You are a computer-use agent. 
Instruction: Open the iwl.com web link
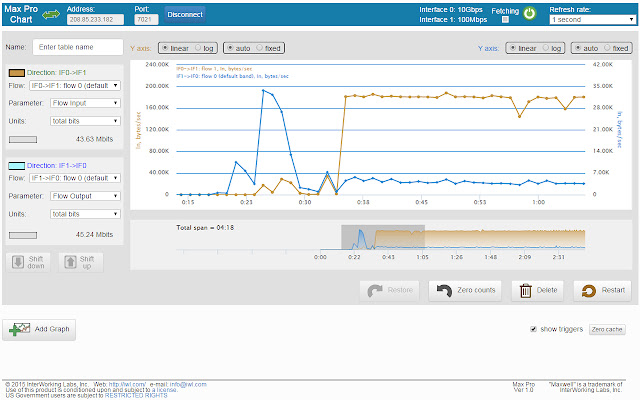click(x=127, y=384)
